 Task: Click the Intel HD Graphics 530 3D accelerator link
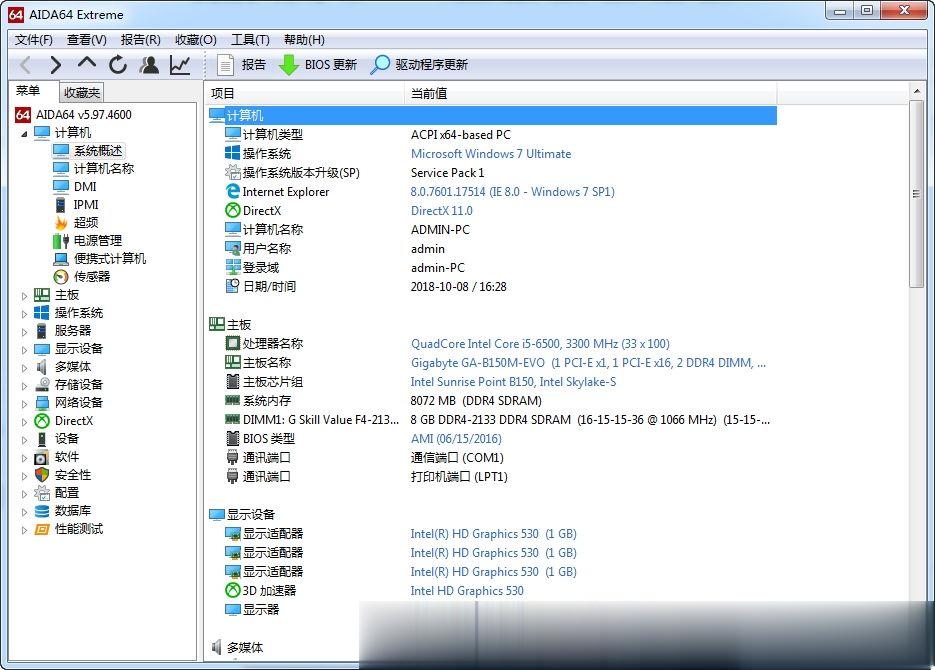click(466, 591)
